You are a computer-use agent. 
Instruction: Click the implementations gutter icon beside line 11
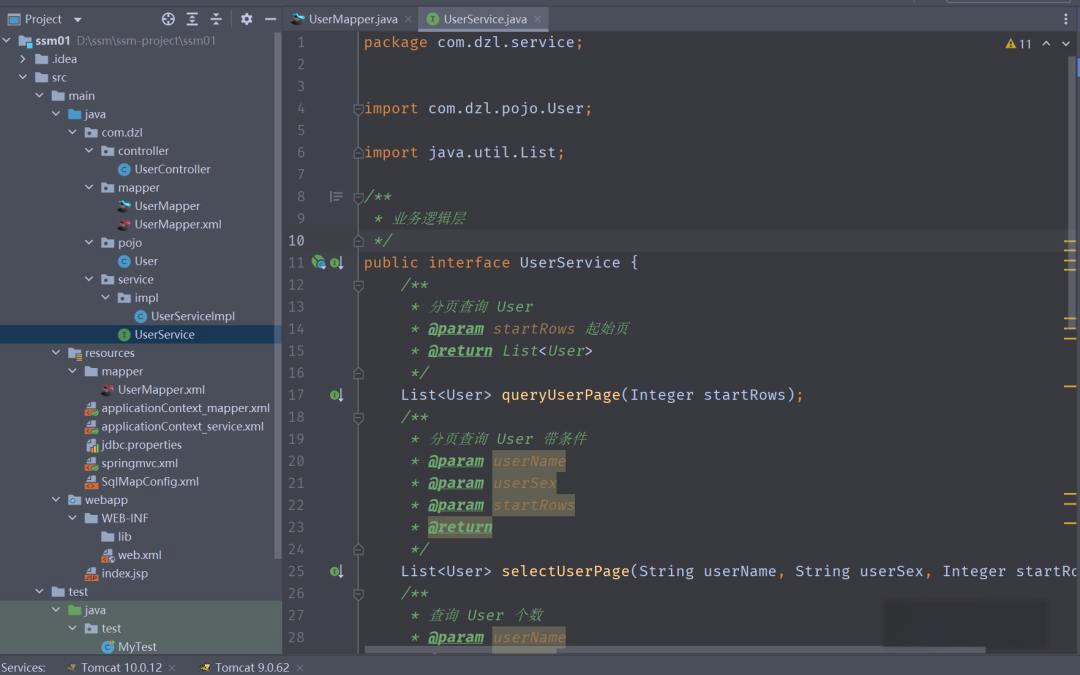pyautogui.click(x=336, y=262)
